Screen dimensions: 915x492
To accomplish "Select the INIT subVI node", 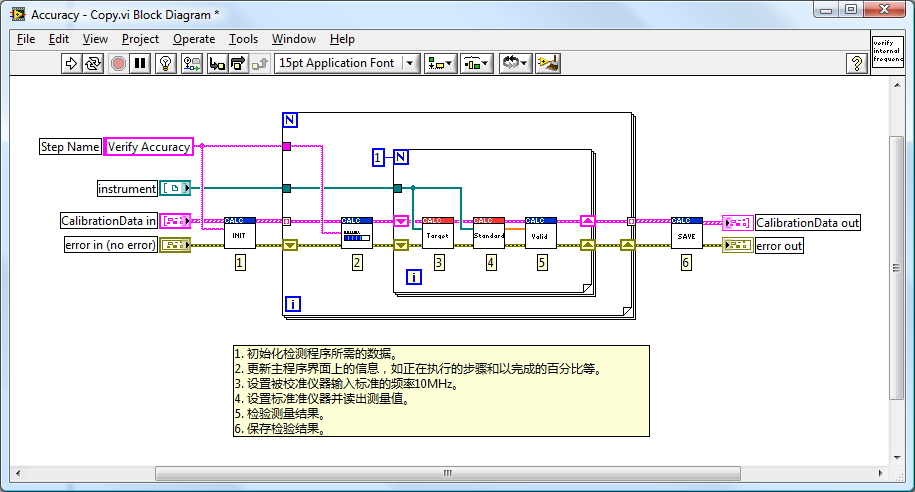I will [x=239, y=233].
